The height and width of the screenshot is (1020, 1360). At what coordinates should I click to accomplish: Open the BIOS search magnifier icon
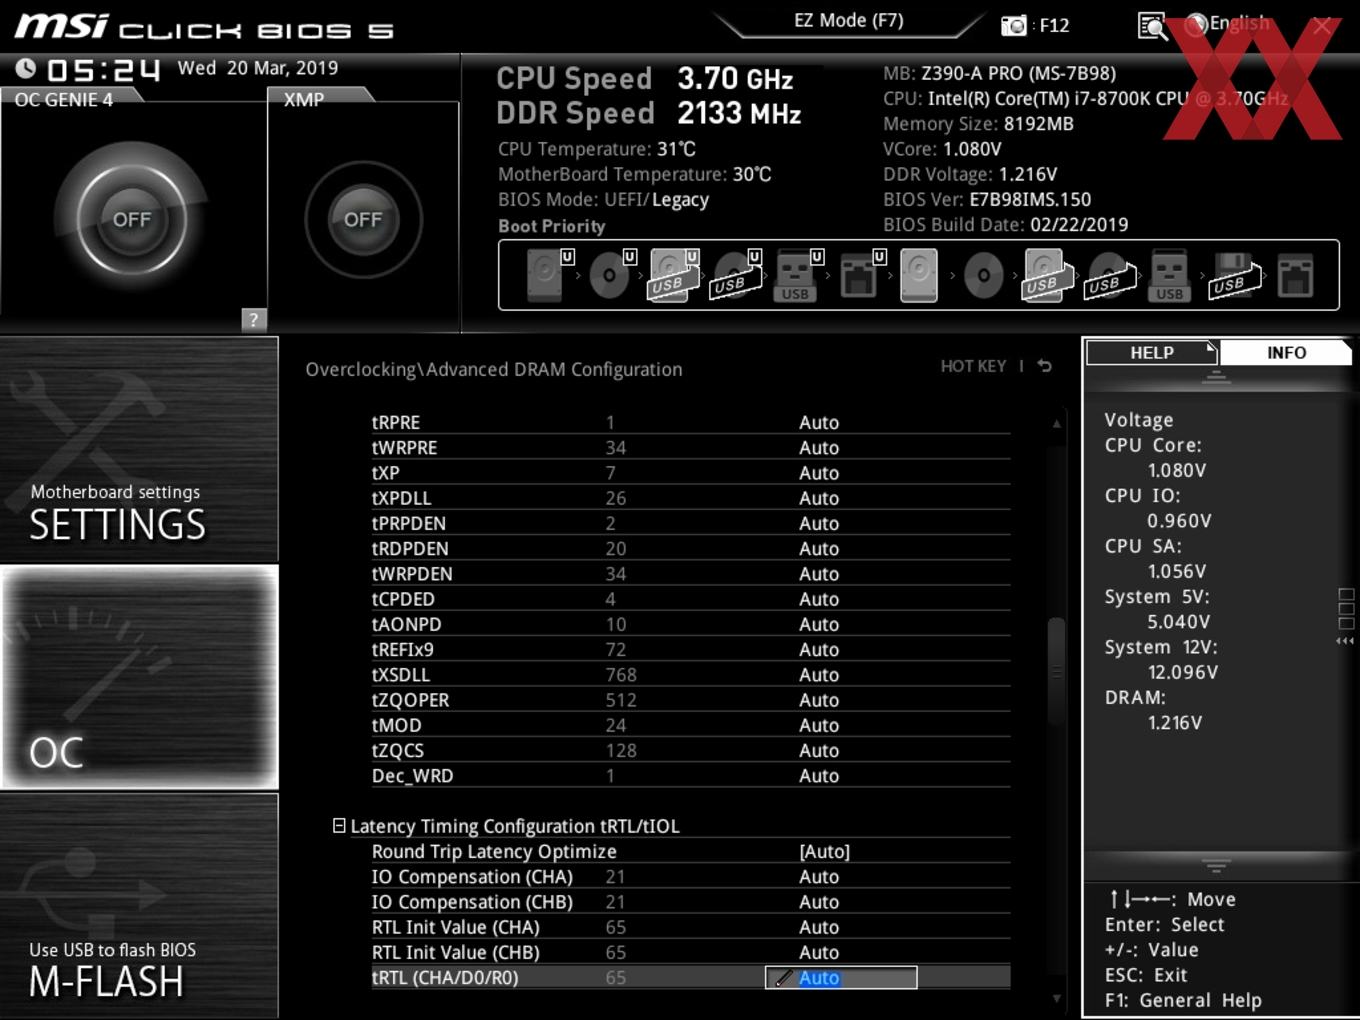click(x=1152, y=26)
